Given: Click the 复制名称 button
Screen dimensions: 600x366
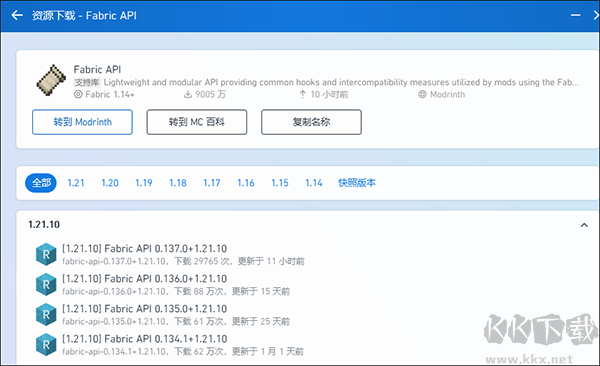Looking at the screenshot, I should 311,122.
